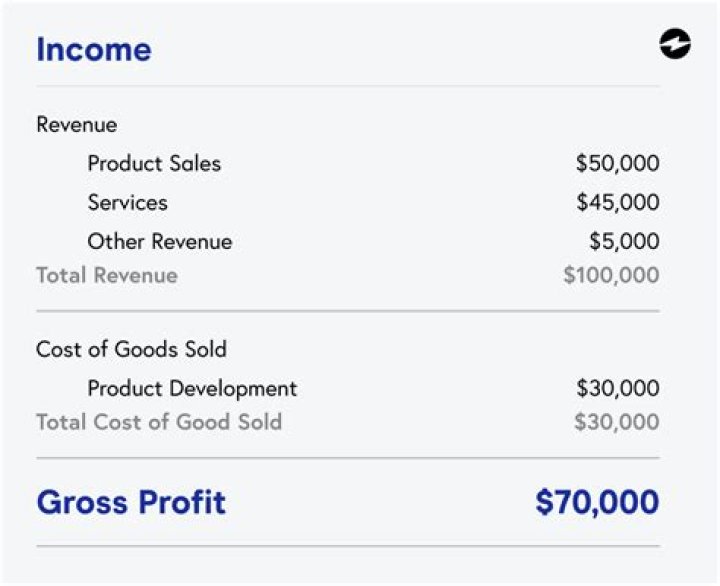Click the $70,000 gross profit figure

pyautogui.click(x=597, y=502)
